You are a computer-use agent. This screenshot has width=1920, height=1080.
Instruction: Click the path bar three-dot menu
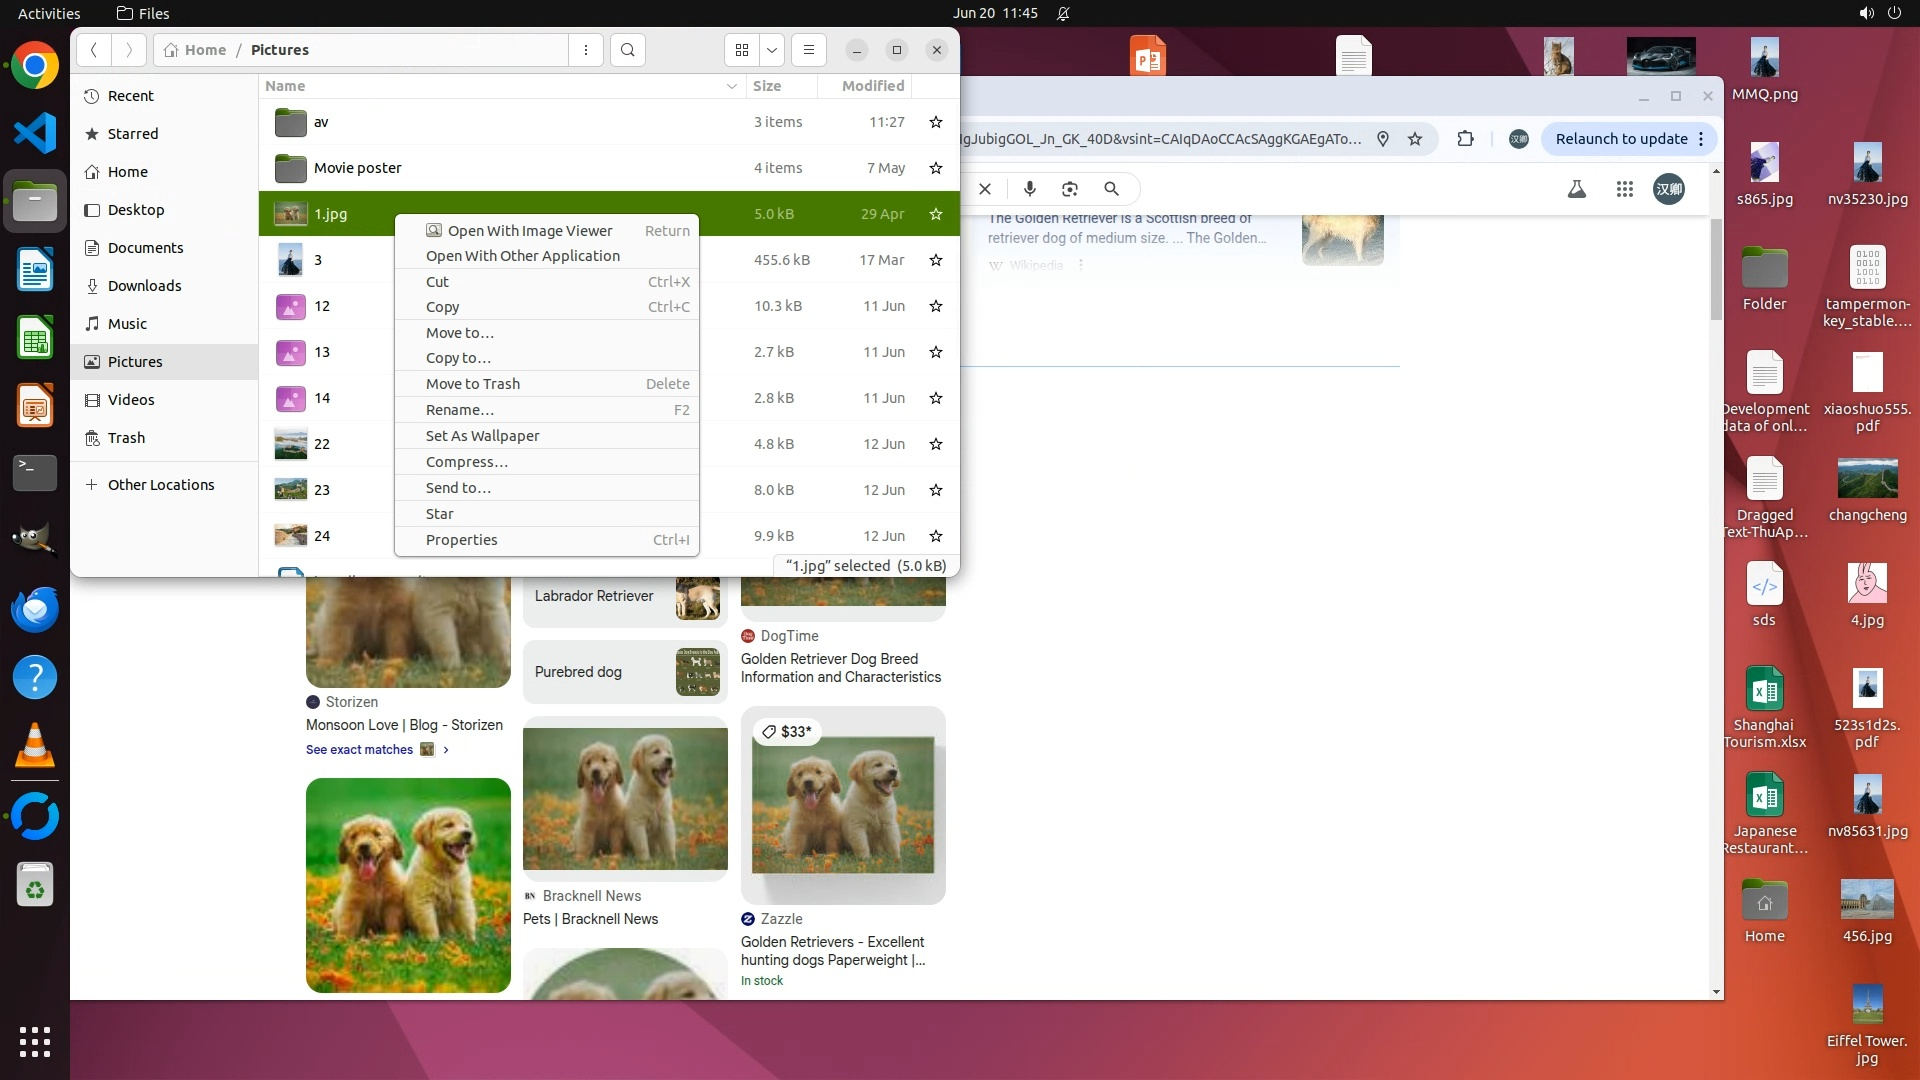(x=586, y=50)
